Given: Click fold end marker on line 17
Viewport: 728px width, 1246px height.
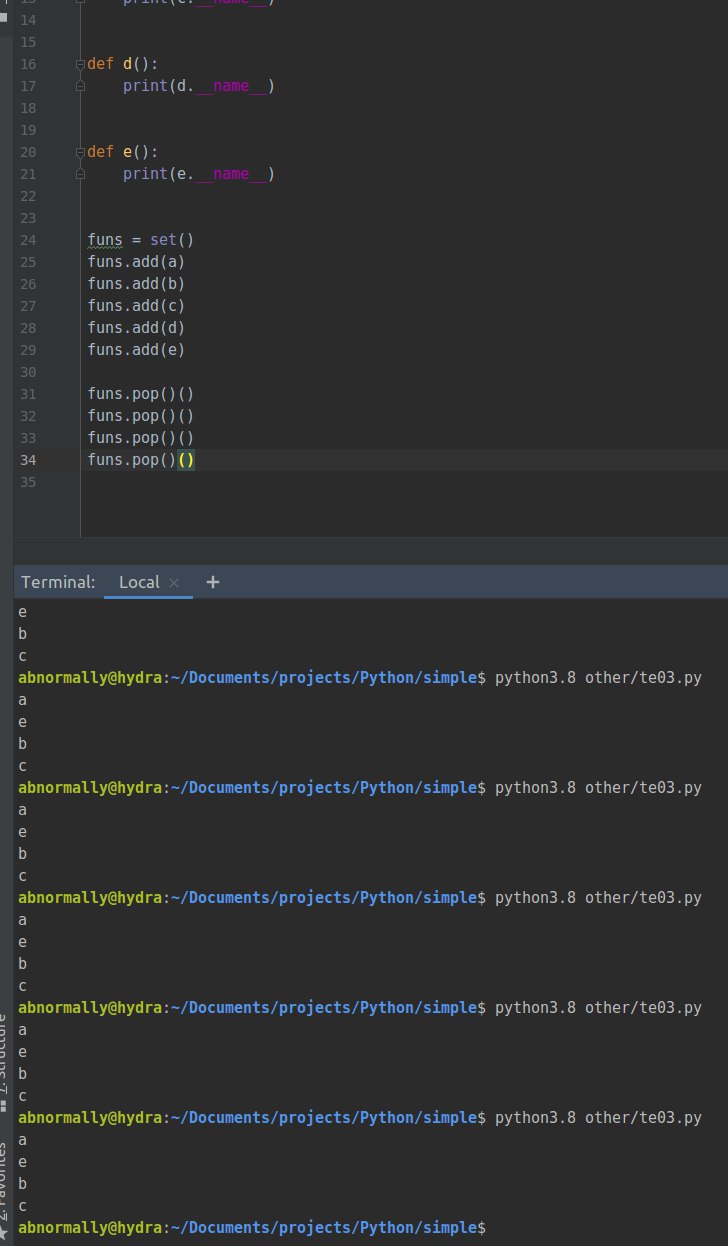Looking at the screenshot, I should pos(81,86).
